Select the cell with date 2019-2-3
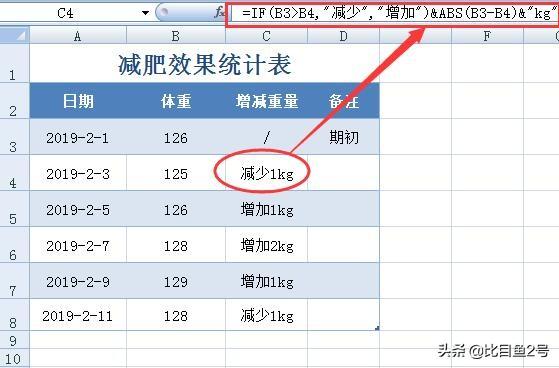The image size is (559, 368). tap(78, 173)
